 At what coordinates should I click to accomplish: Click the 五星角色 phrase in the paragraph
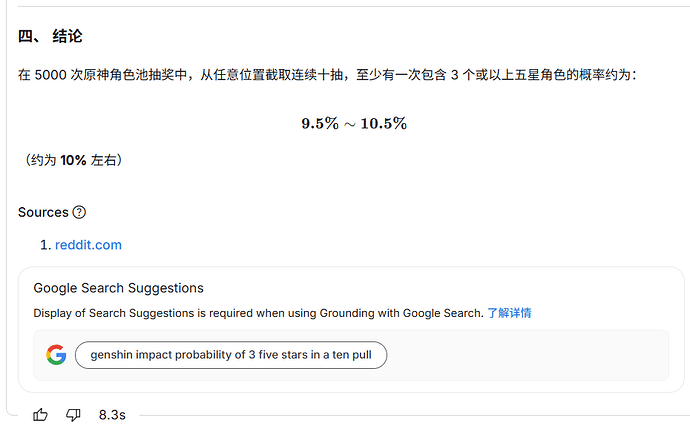540,75
